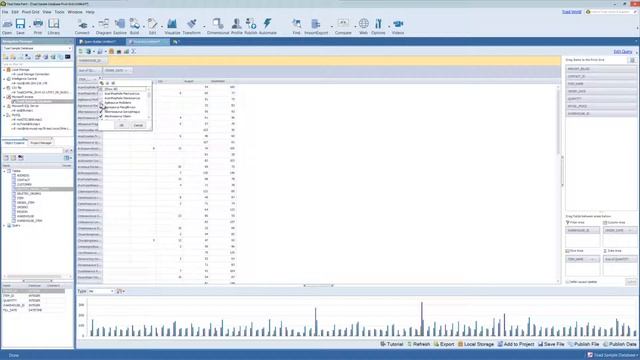Open the File menu
The height and width of the screenshot is (360, 640).
(5, 12)
